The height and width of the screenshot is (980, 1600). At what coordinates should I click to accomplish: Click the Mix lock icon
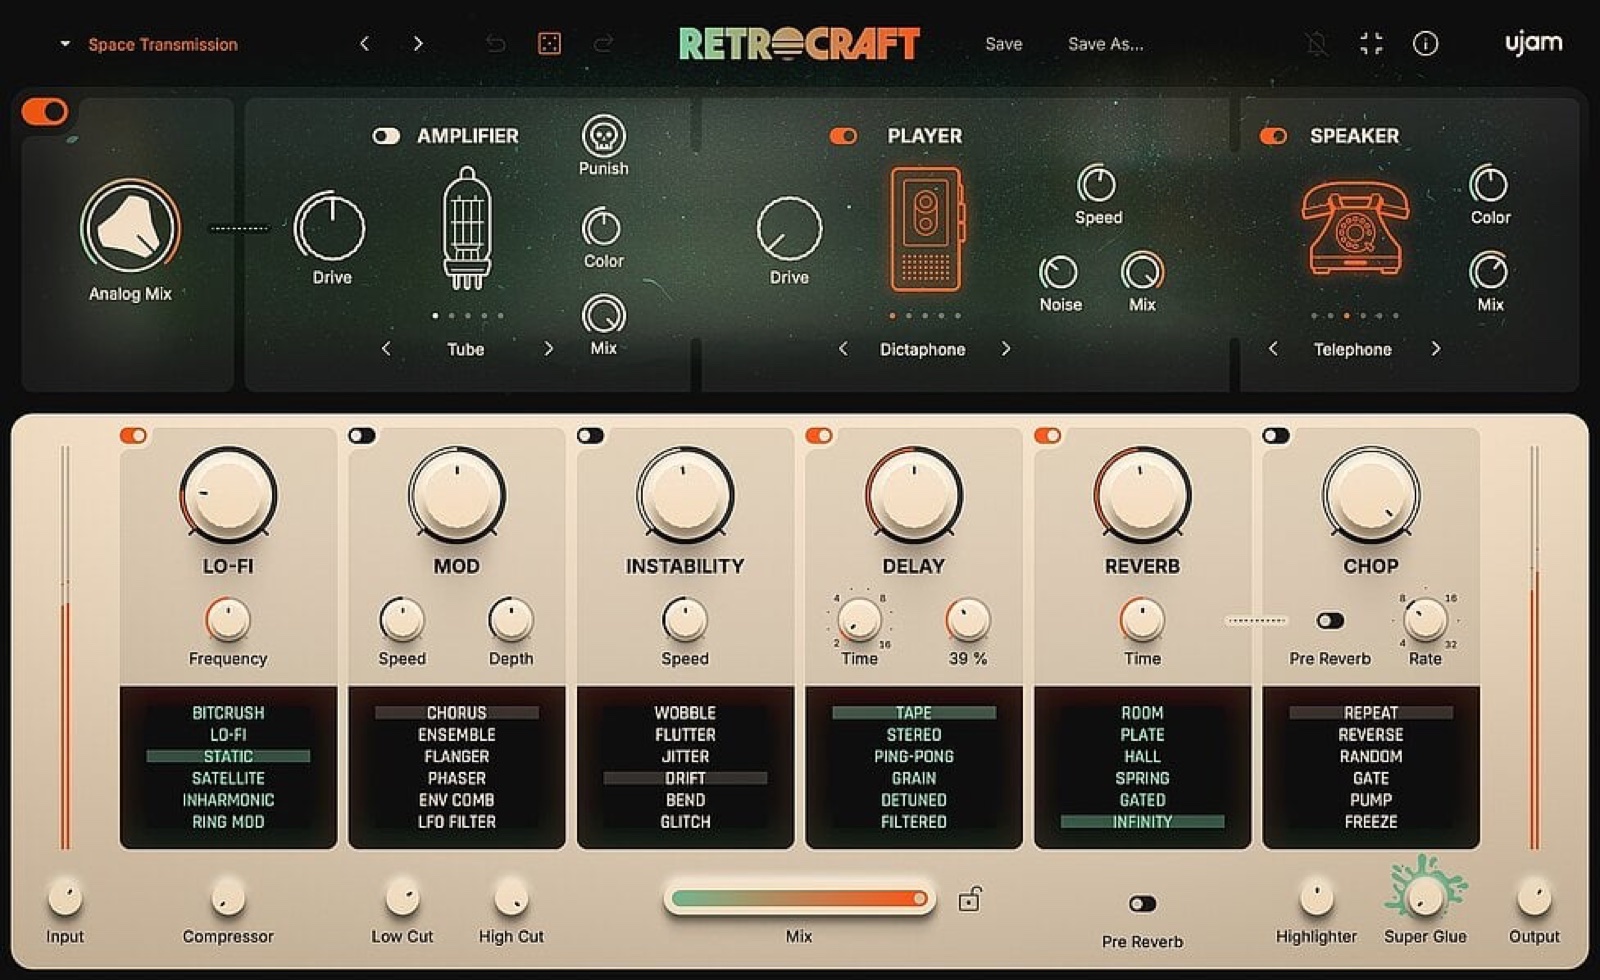point(969,899)
